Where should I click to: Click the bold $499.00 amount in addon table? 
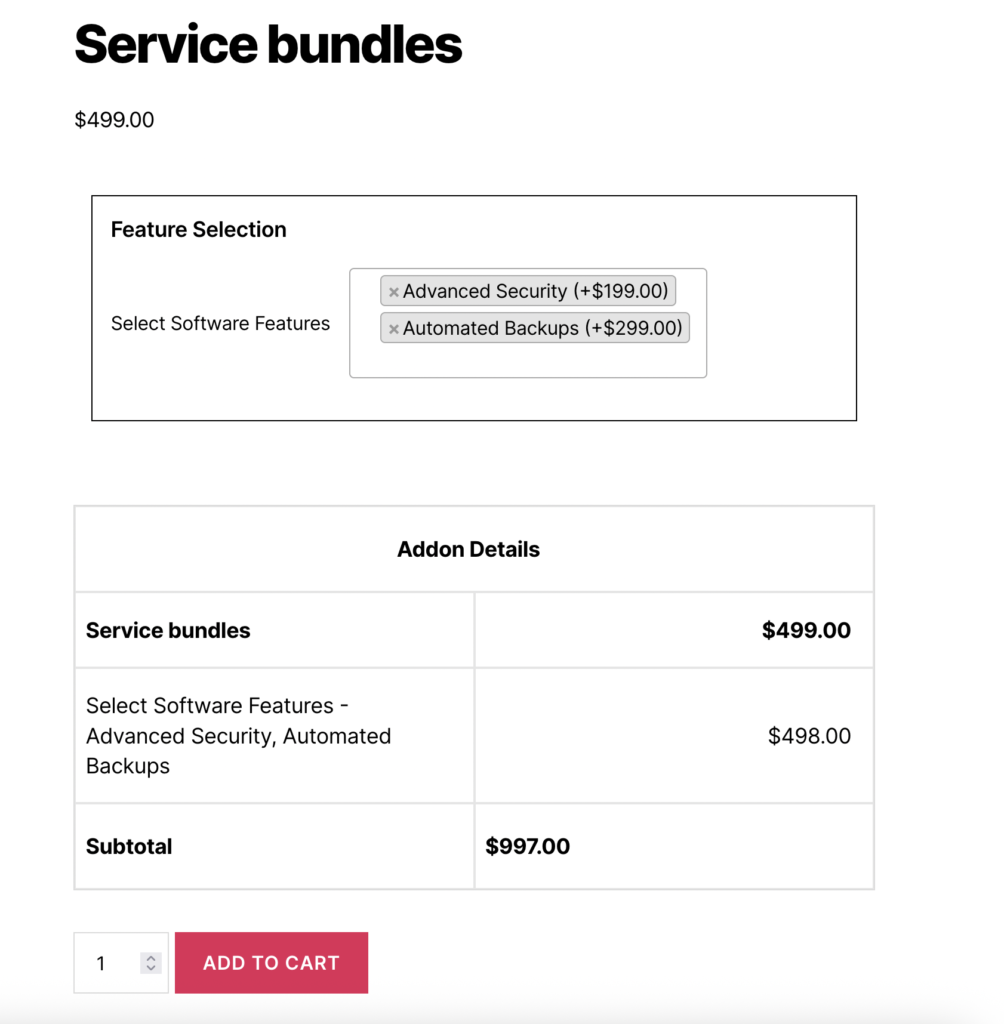tap(806, 631)
